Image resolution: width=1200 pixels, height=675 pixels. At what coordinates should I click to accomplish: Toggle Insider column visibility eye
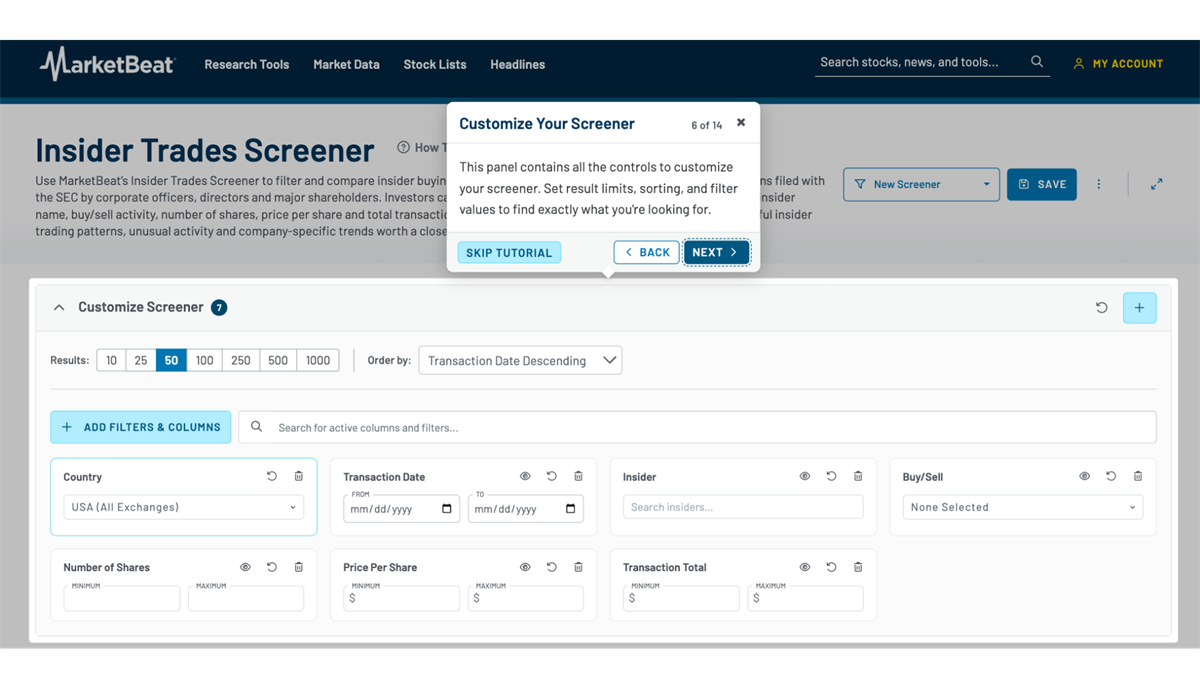(805, 477)
